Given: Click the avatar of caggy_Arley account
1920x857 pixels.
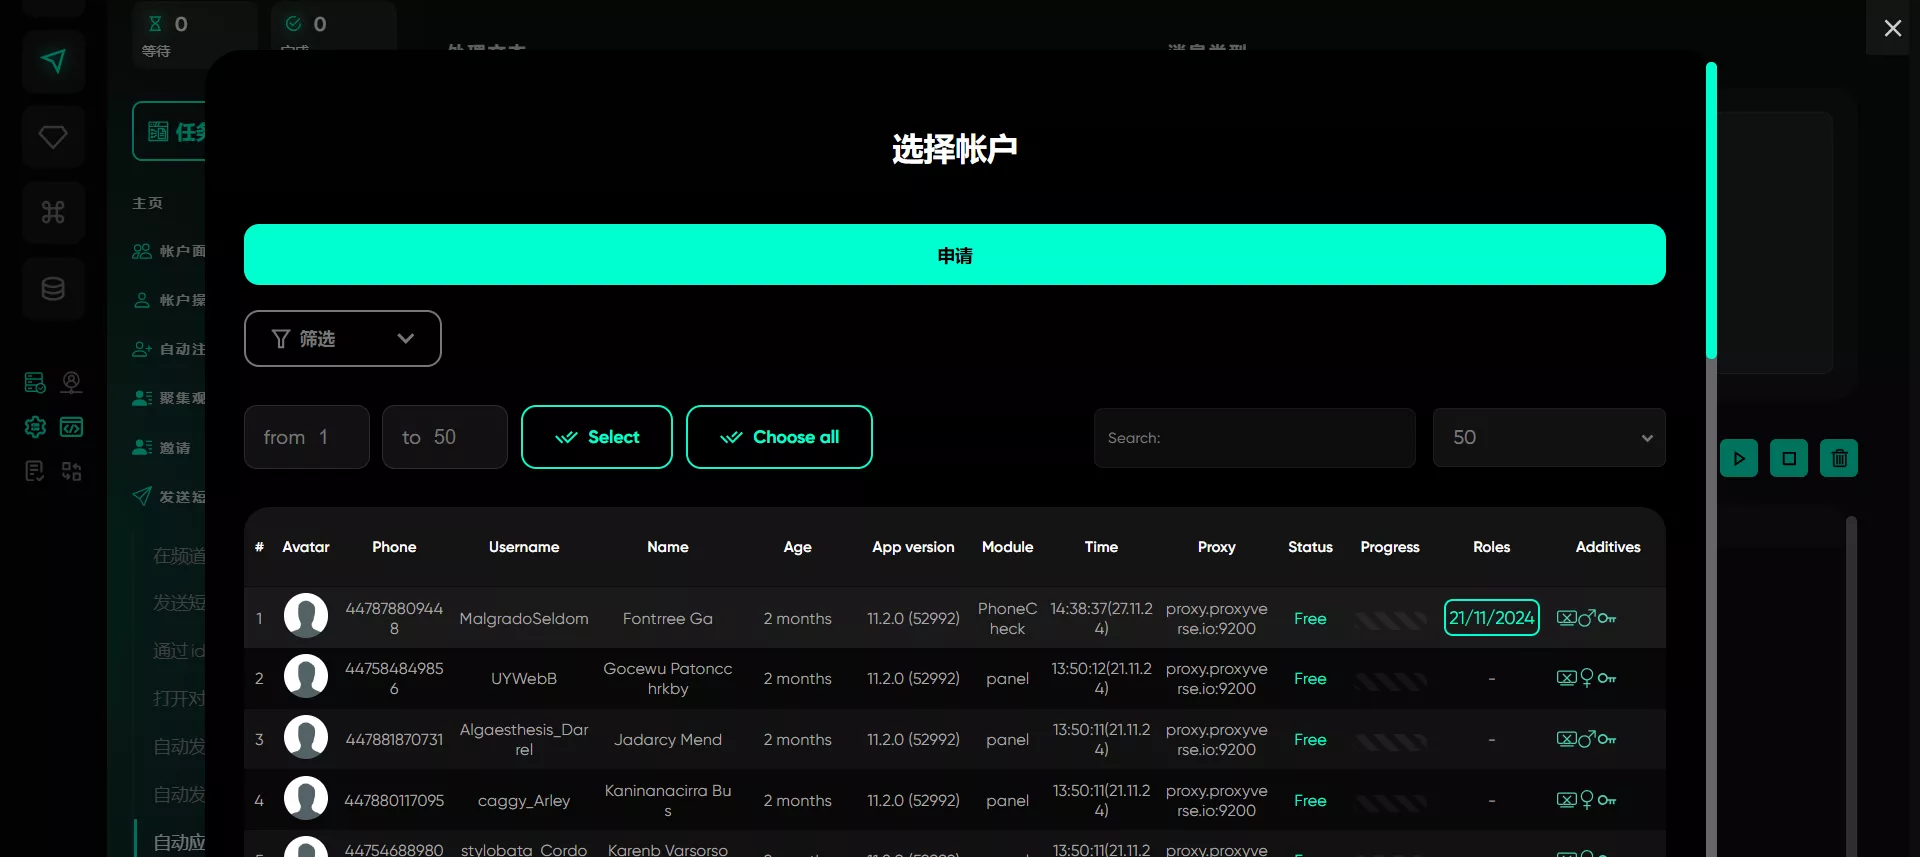Looking at the screenshot, I should pos(306,799).
